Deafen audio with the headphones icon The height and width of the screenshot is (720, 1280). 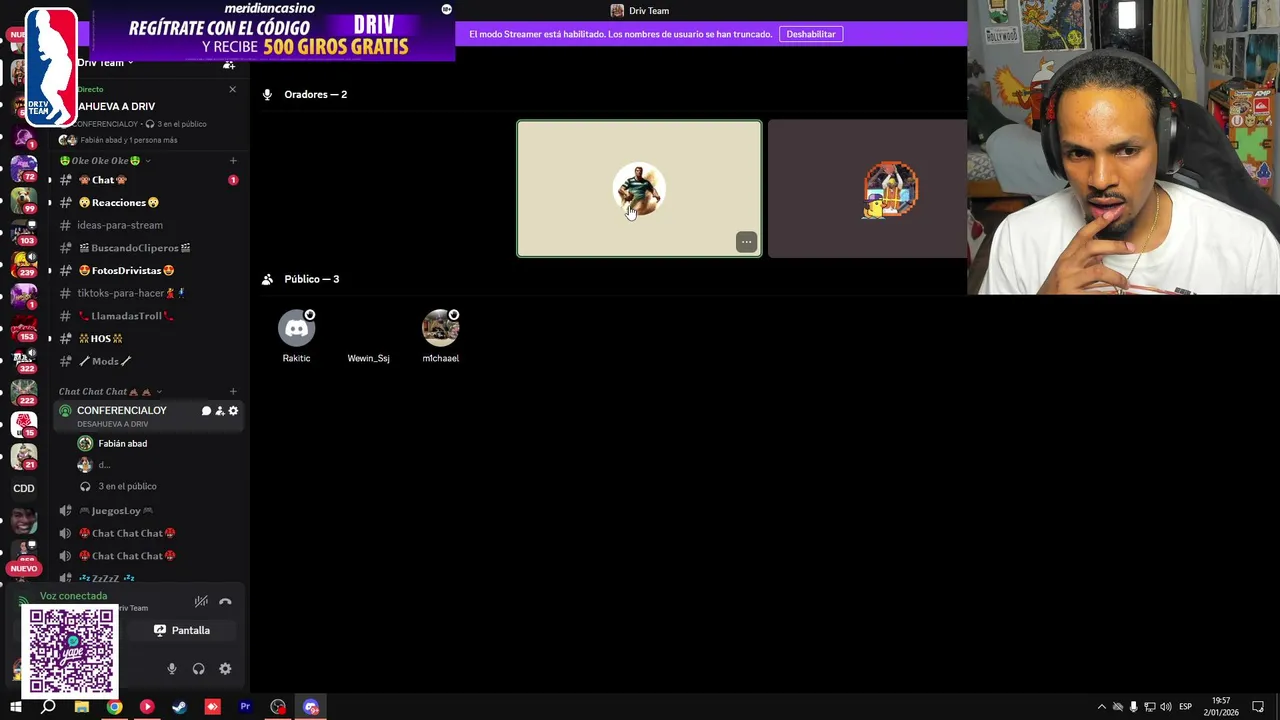(x=198, y=669)
